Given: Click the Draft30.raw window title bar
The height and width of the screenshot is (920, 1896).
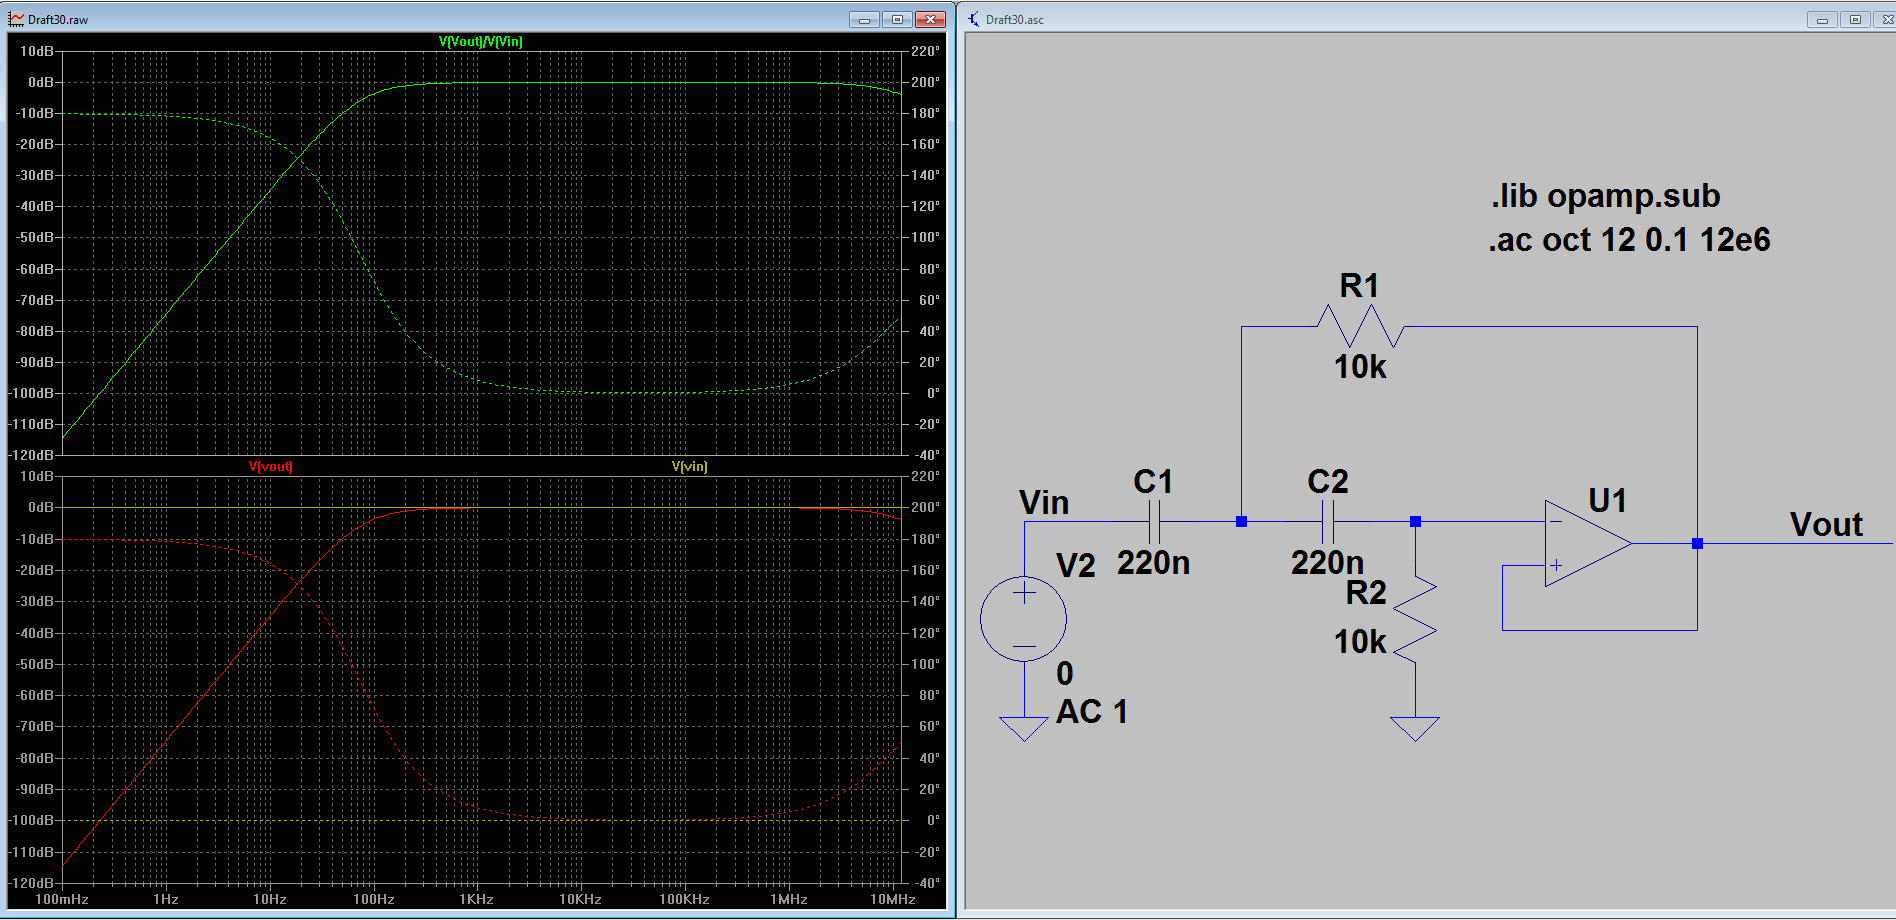Looking at the screenshot, I should pyautogui.click(x=400, y=17).
